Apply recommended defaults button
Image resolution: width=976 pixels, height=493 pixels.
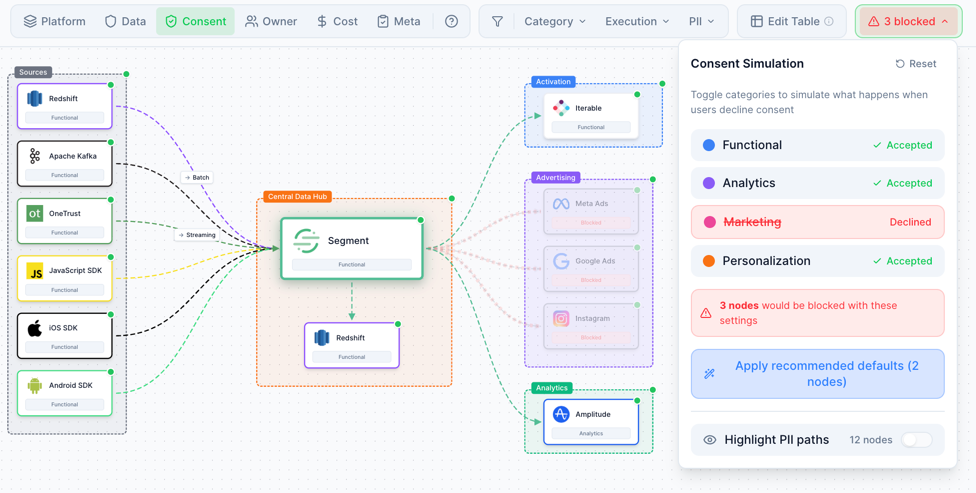point(817,374)
